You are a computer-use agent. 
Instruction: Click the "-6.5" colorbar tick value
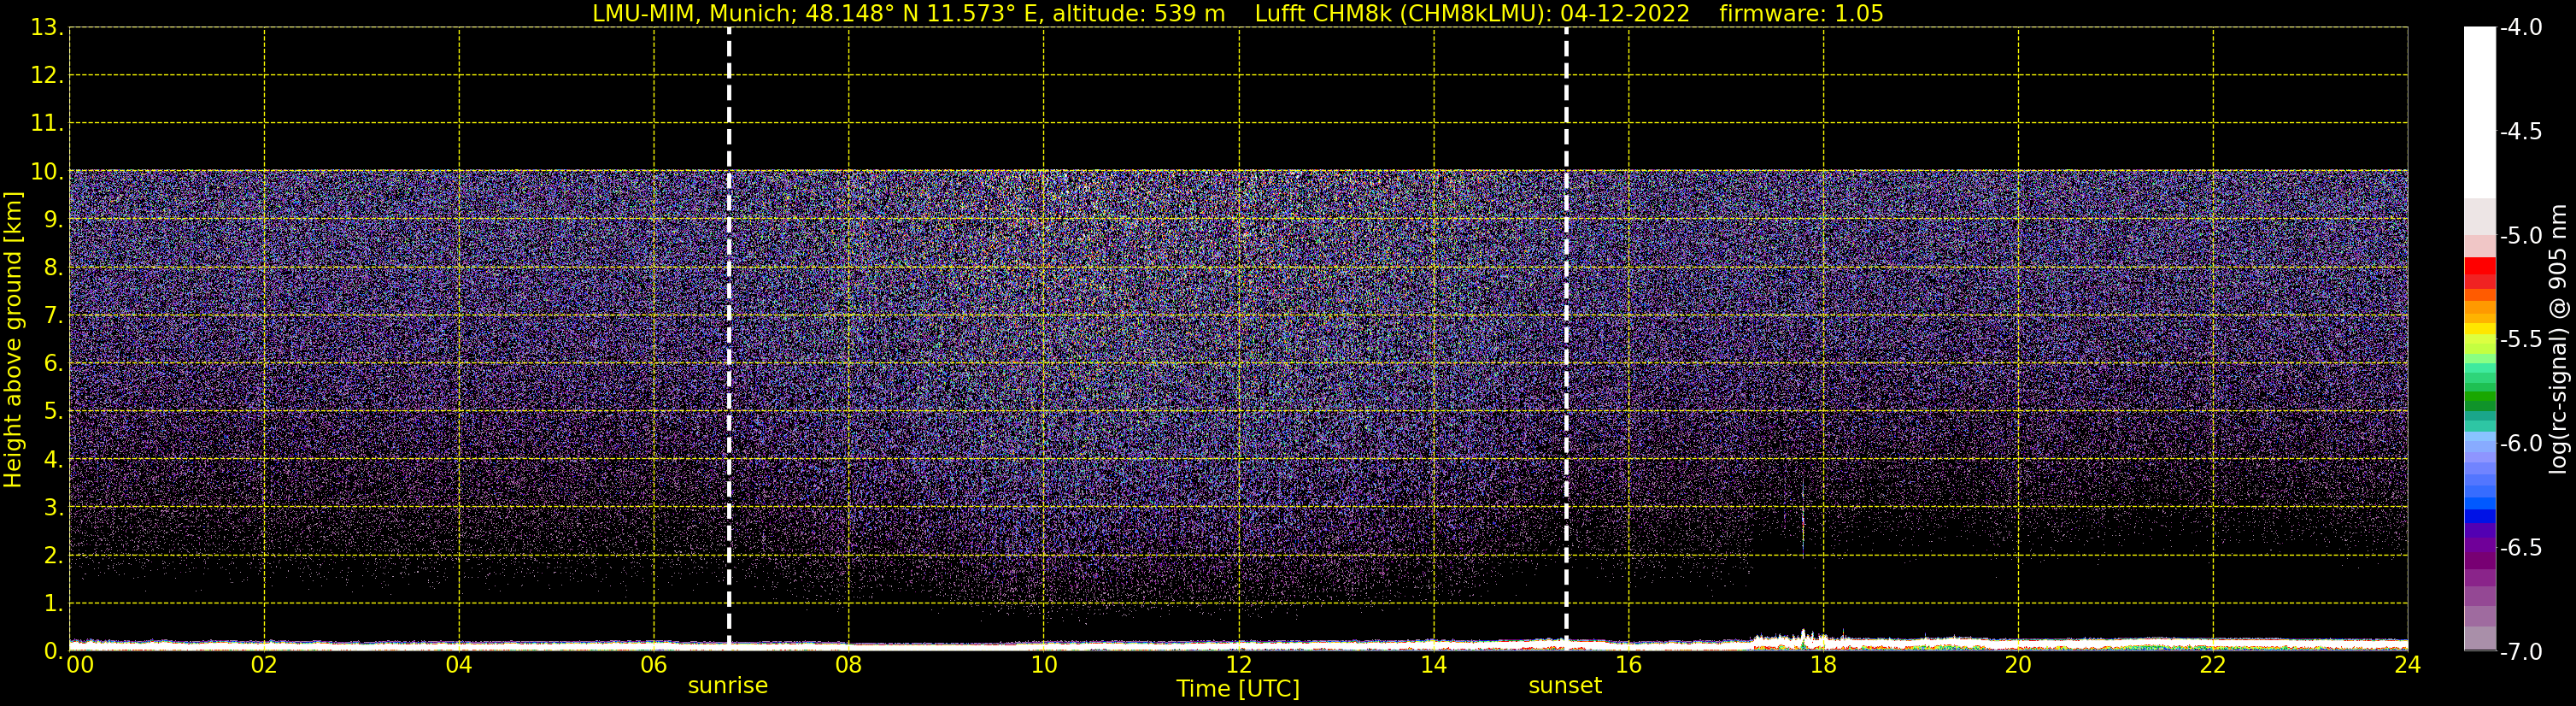pyautogui.click(x=2520, y=547)
